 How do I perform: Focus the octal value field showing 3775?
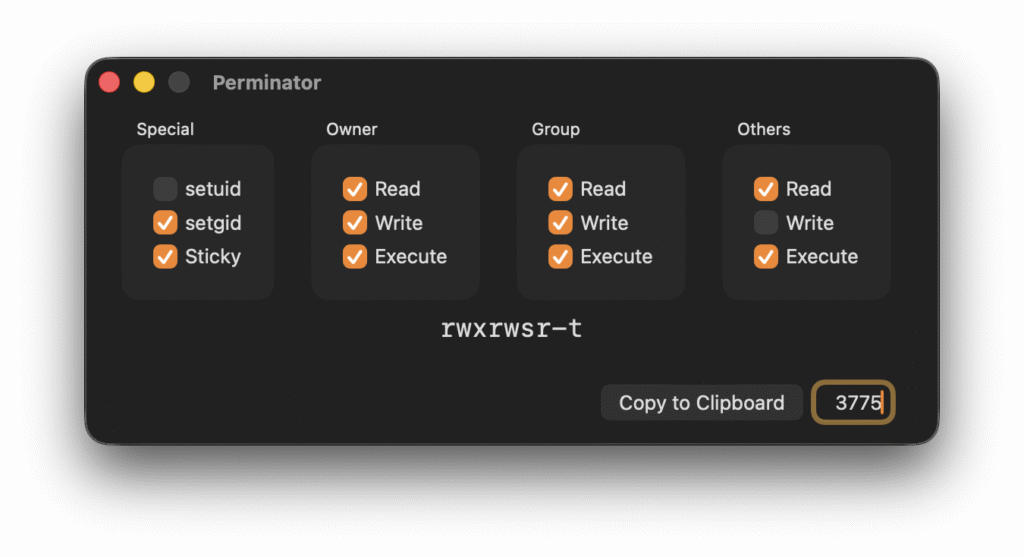(x=853, y=403)
